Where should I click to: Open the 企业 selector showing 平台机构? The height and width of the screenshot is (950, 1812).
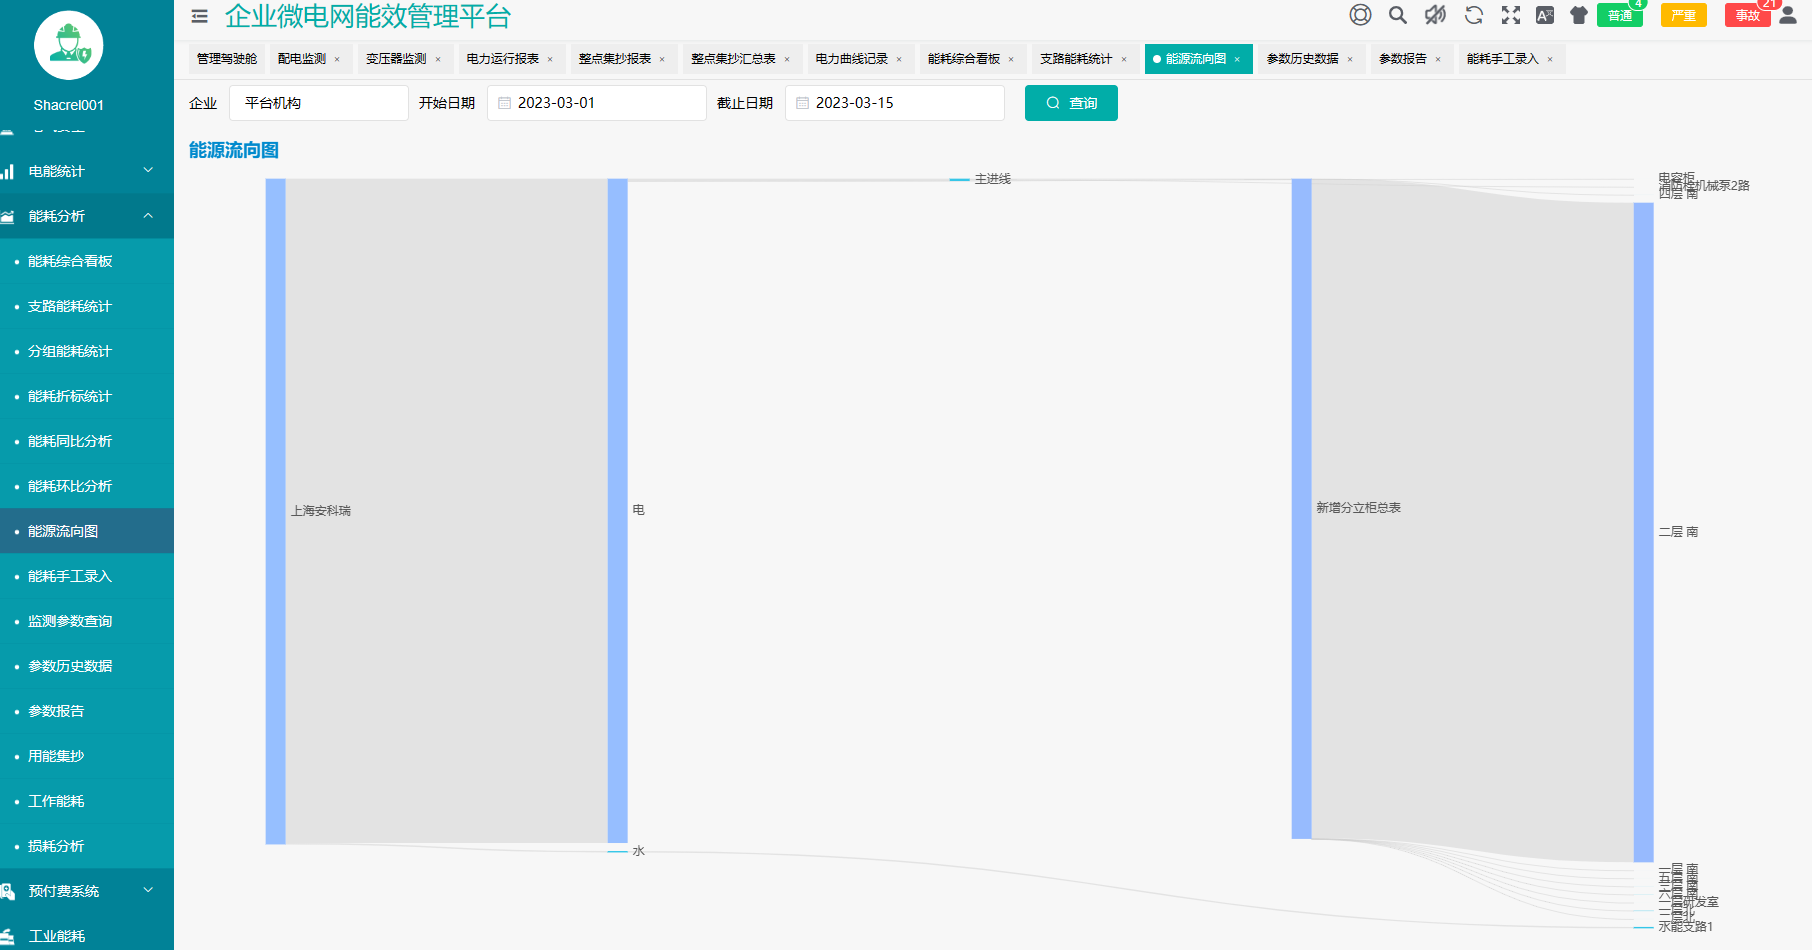[318, 103]
